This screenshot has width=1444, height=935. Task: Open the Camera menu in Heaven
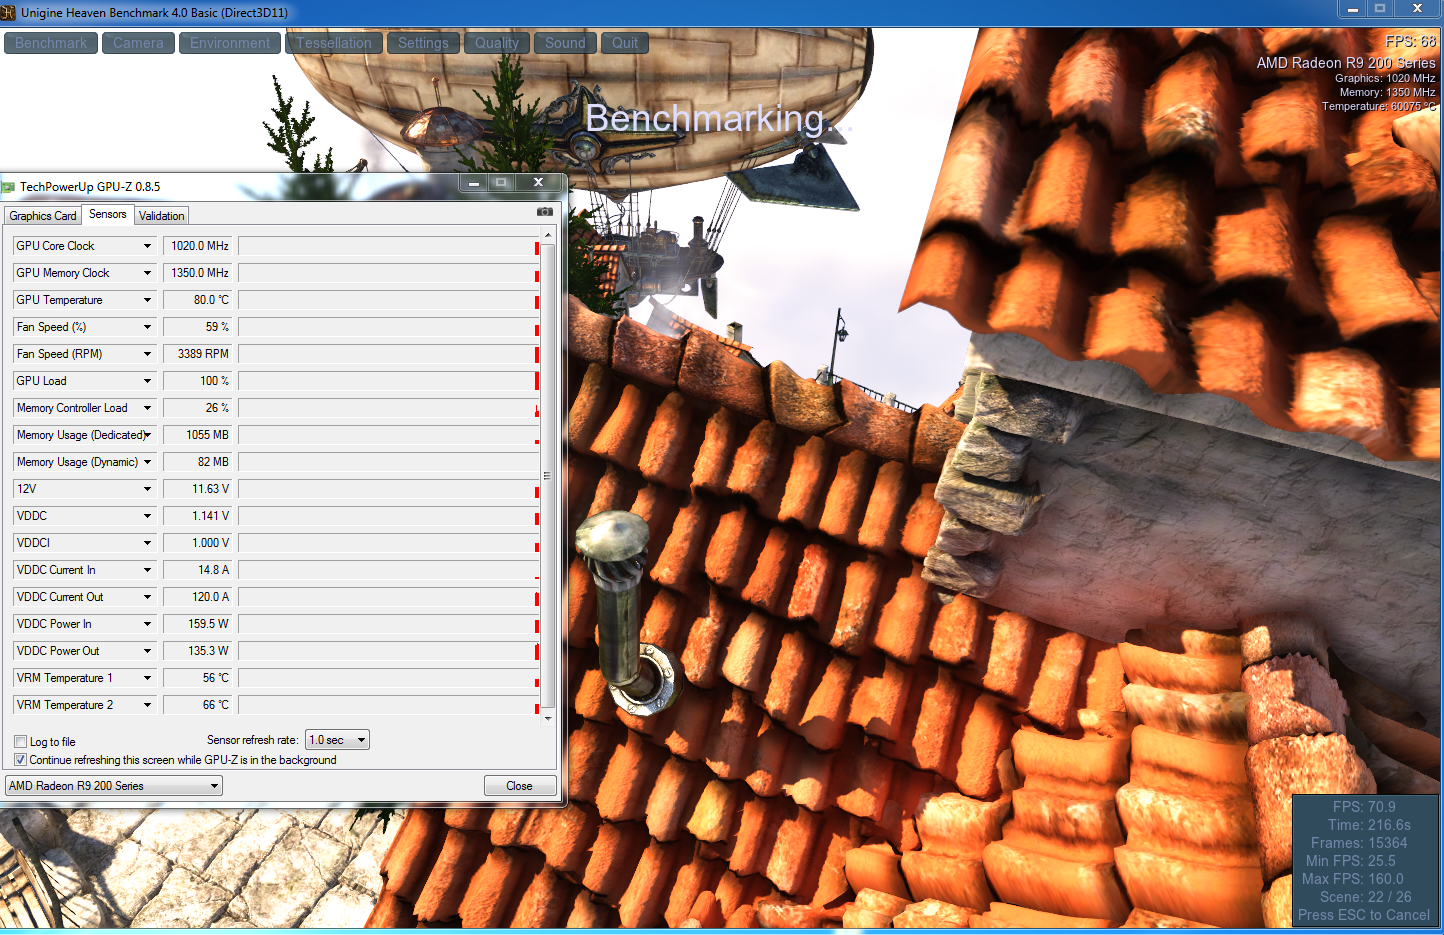coord(138,43)
